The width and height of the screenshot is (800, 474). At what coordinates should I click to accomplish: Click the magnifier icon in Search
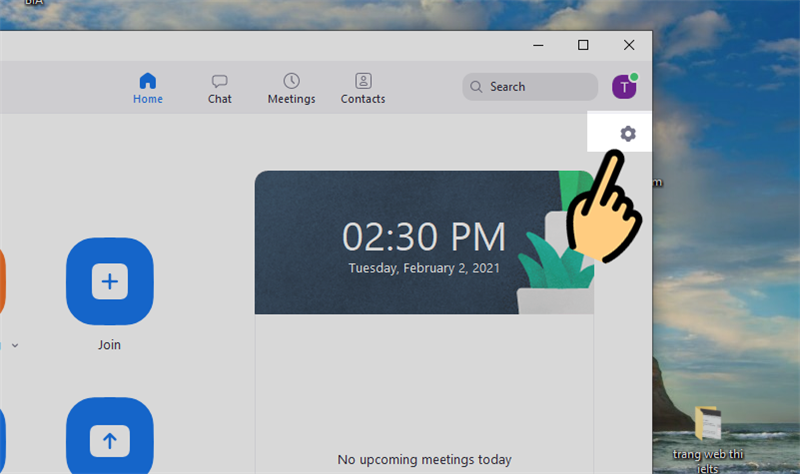pos(476,87)
